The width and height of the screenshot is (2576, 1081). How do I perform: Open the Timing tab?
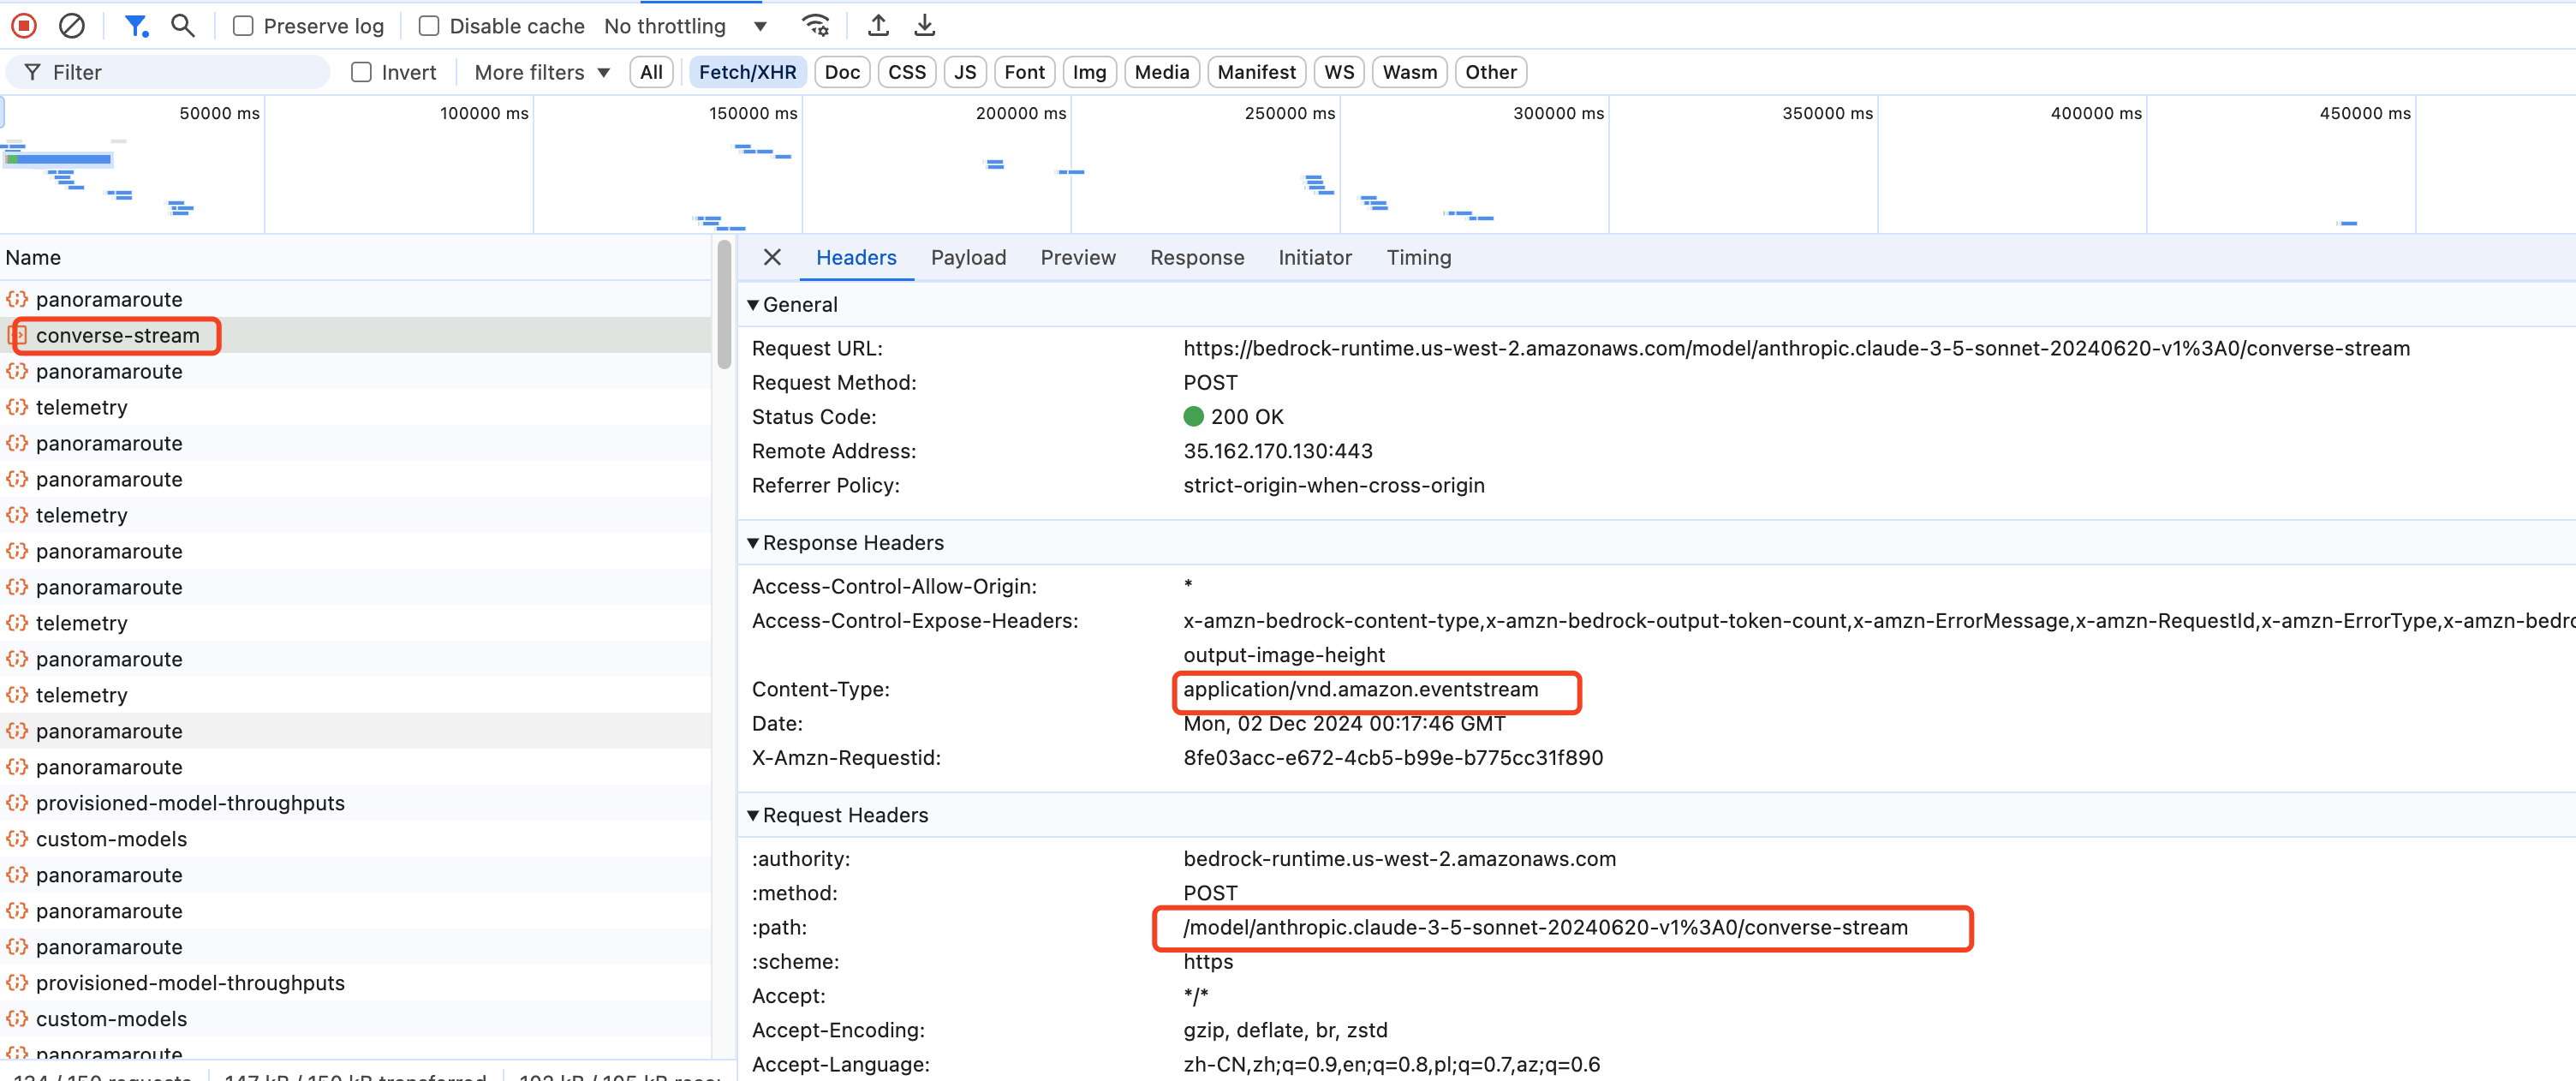pos(1418,257)
